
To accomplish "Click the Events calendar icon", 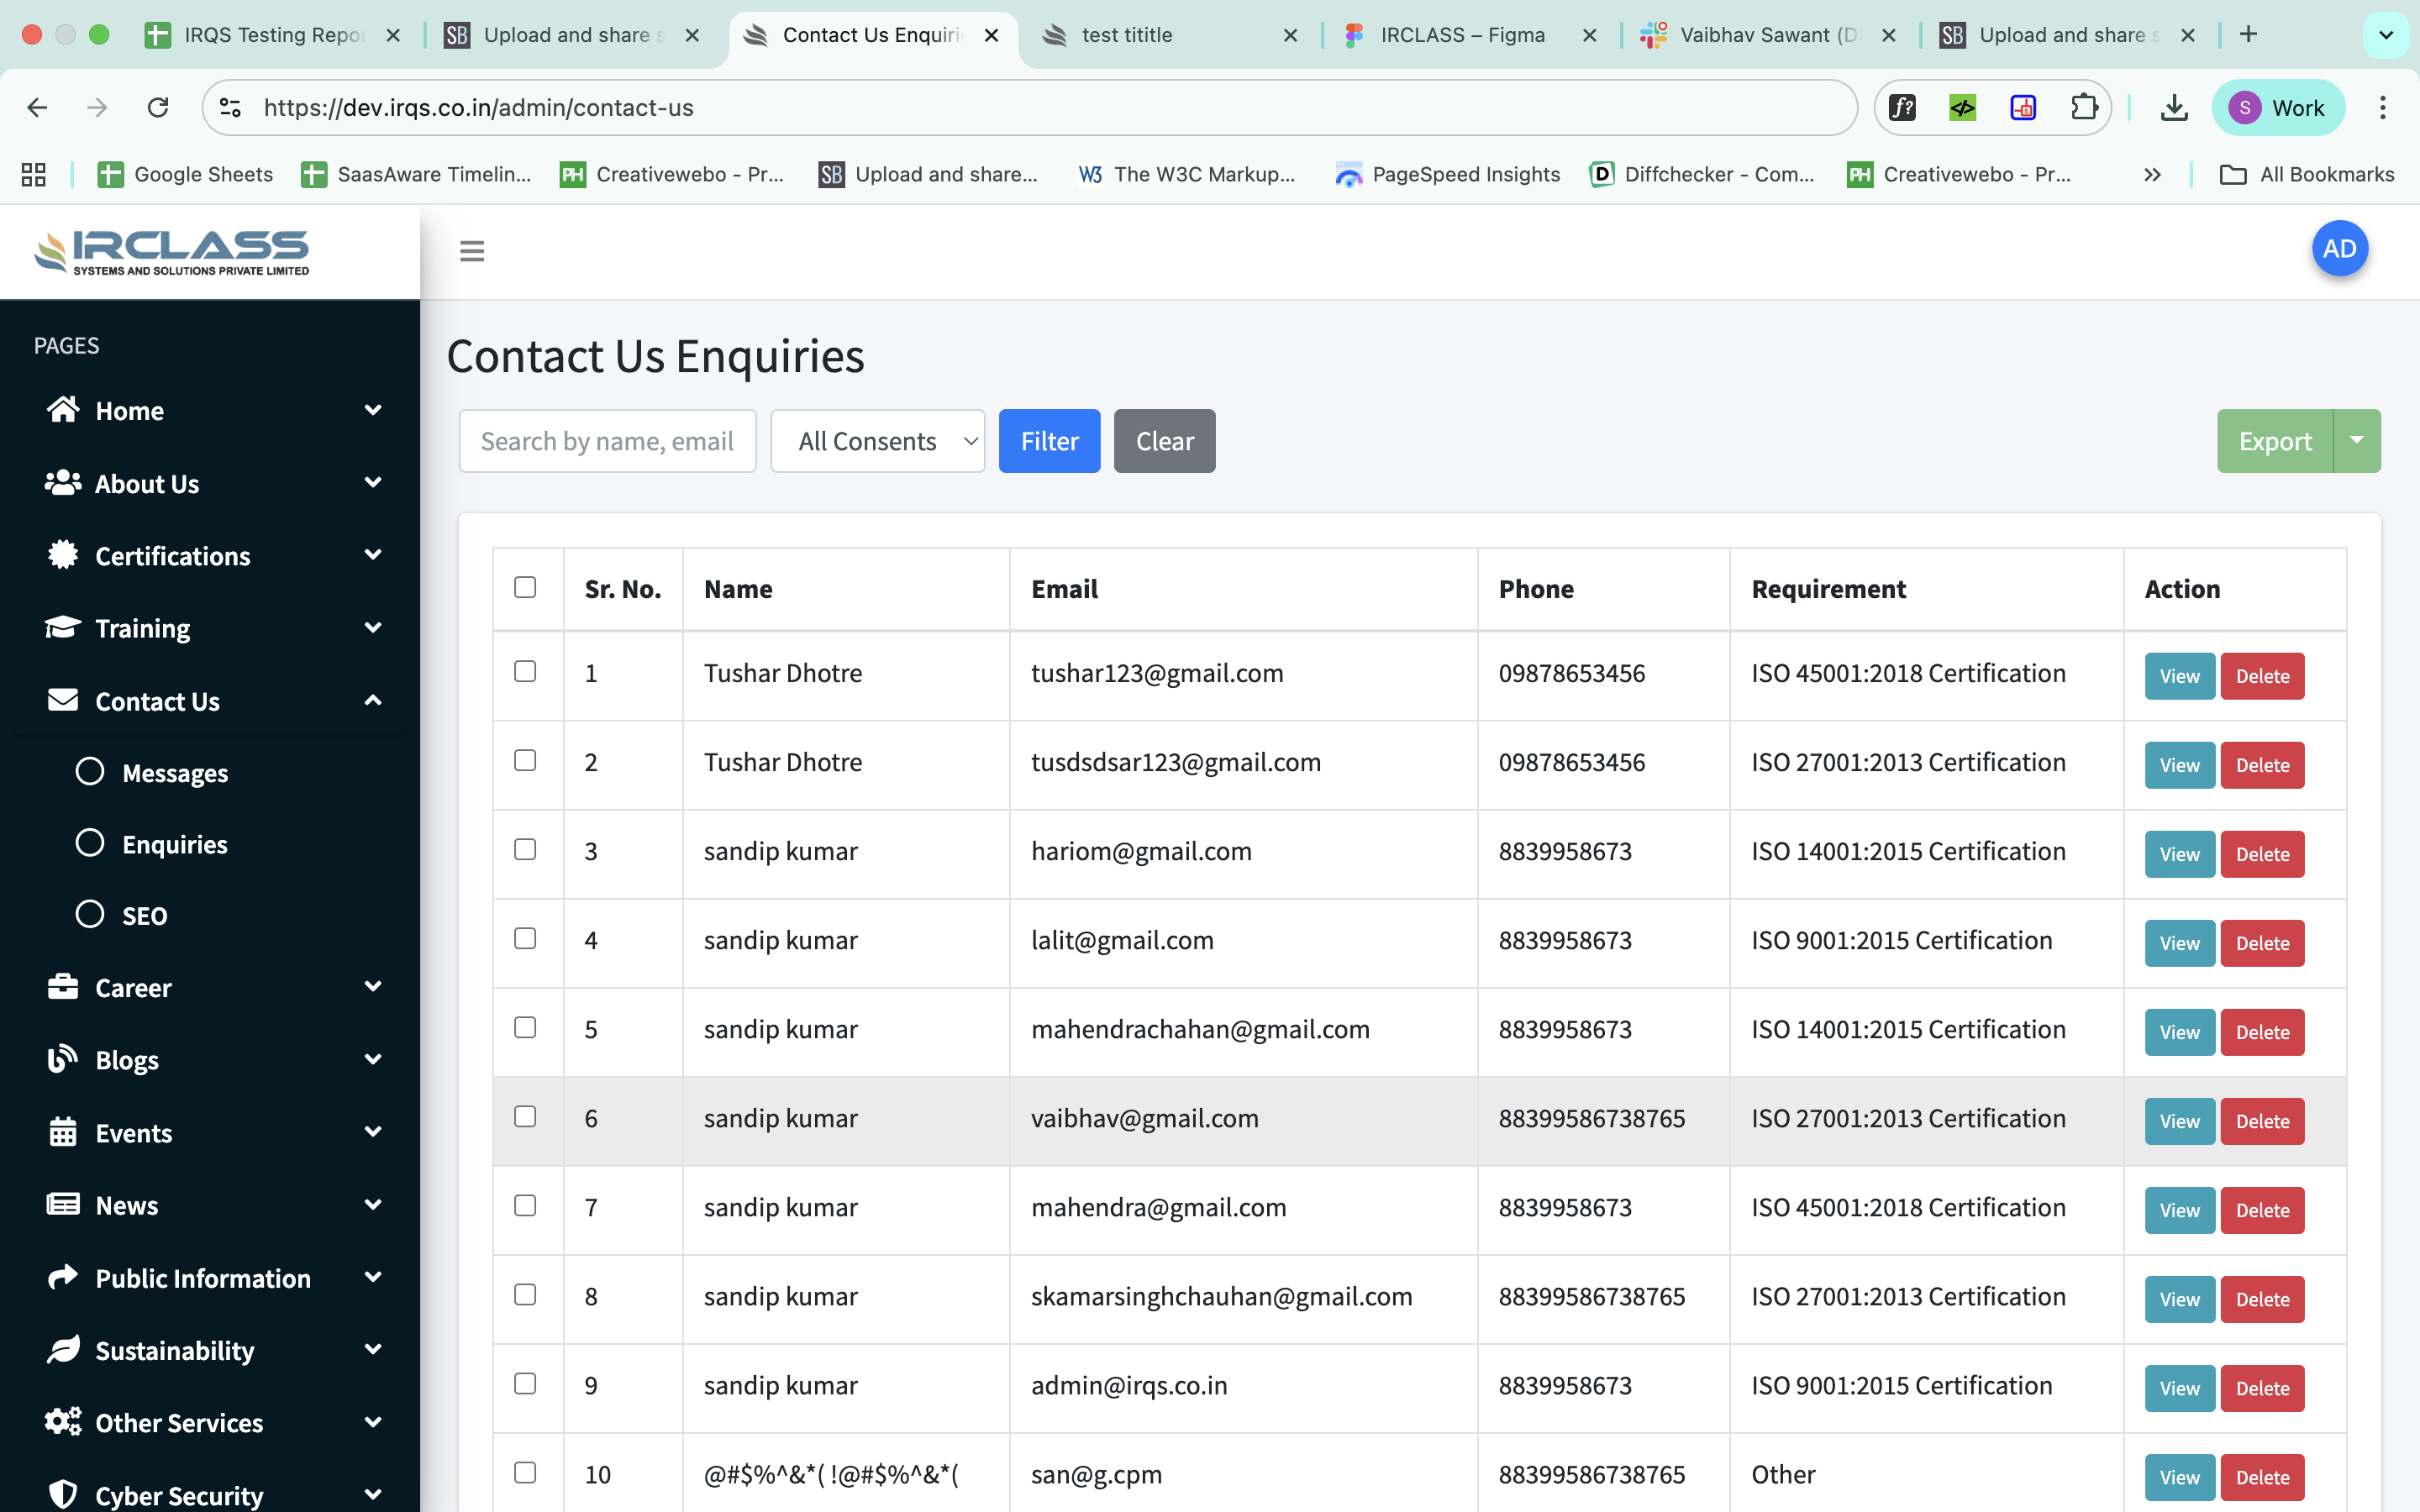I will [x=63, y=1132].
